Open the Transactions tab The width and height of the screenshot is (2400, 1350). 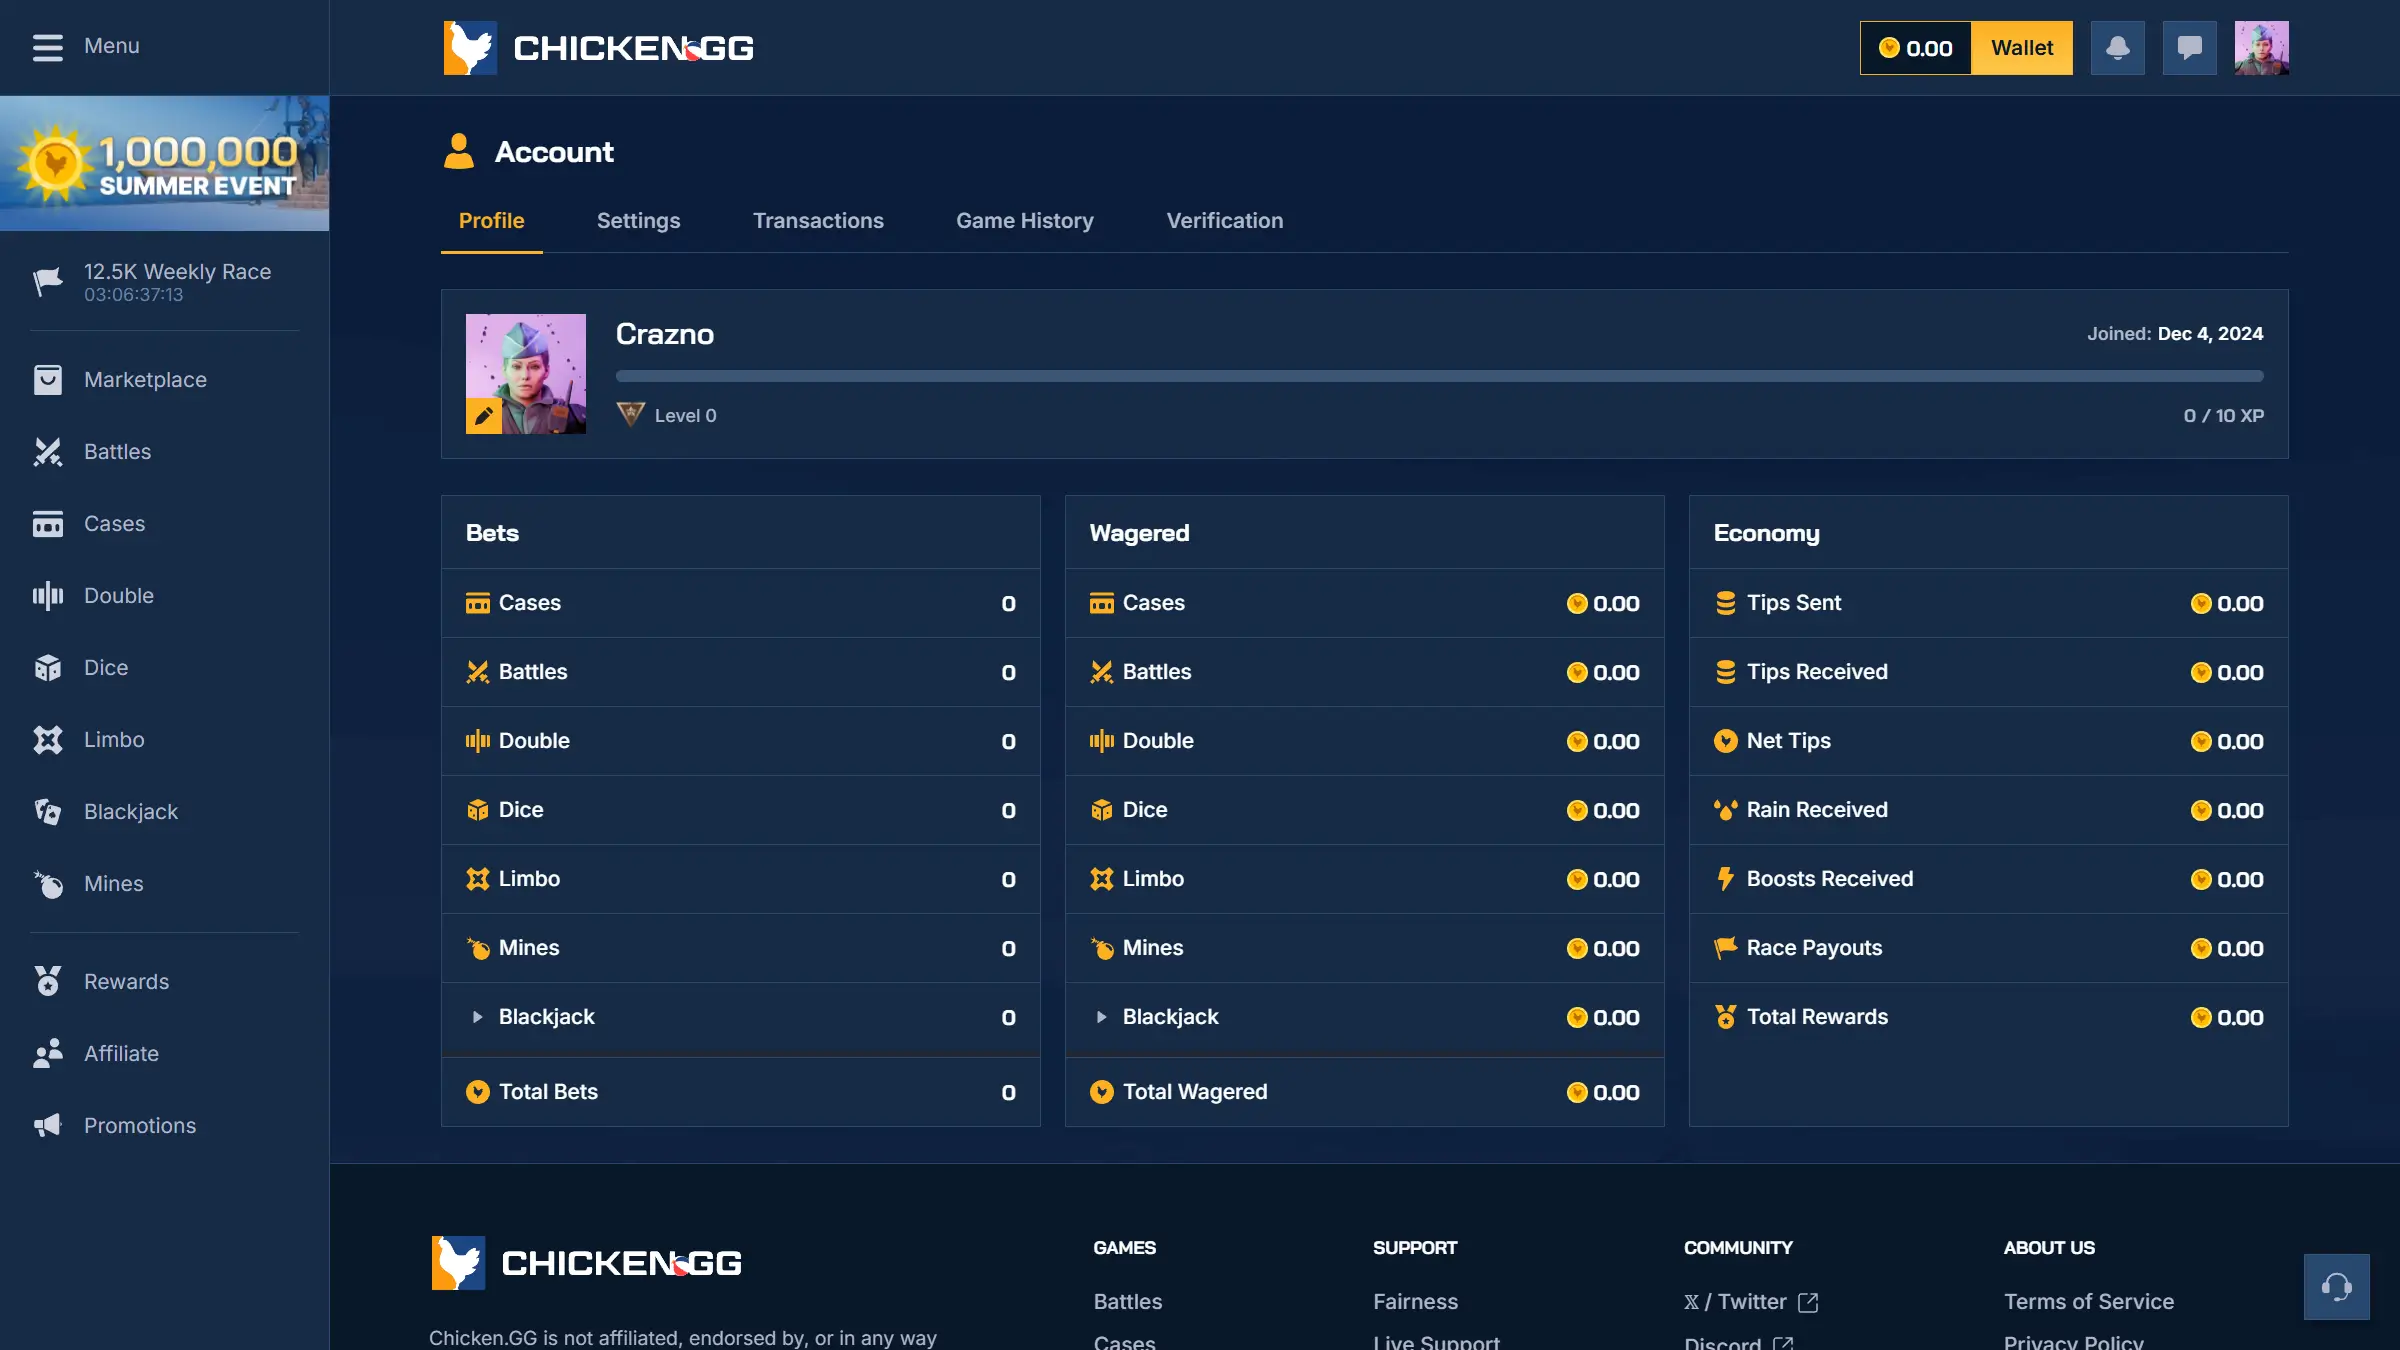tap(818, 220)
